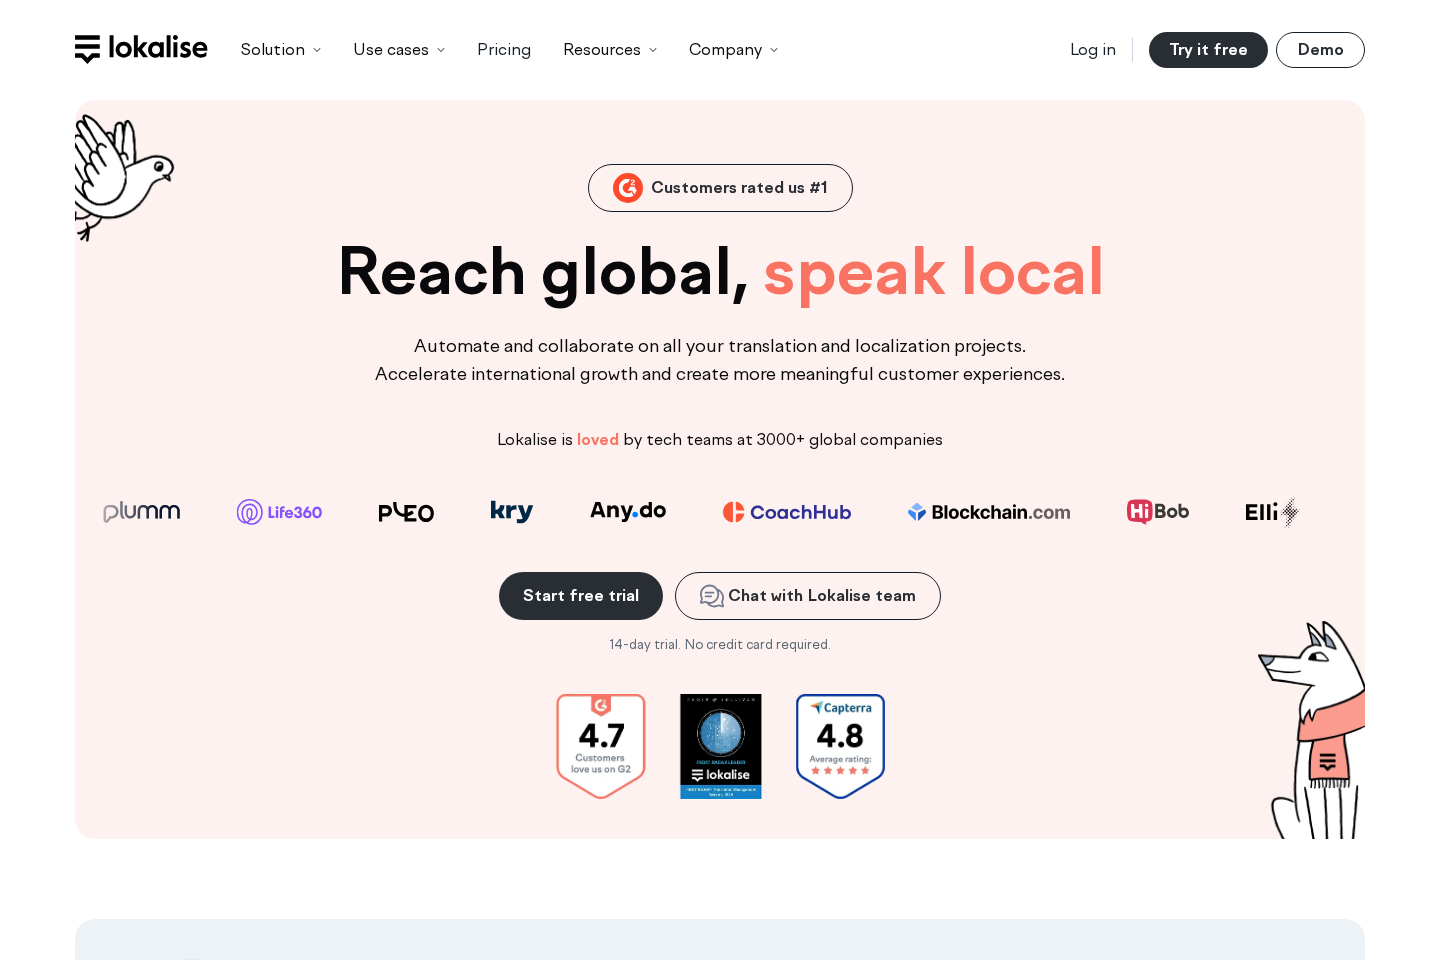The width and height of the screenshot is (1440, 960).
Task: Open Chat with Lokalise team
Action: (x=808, y=596)
